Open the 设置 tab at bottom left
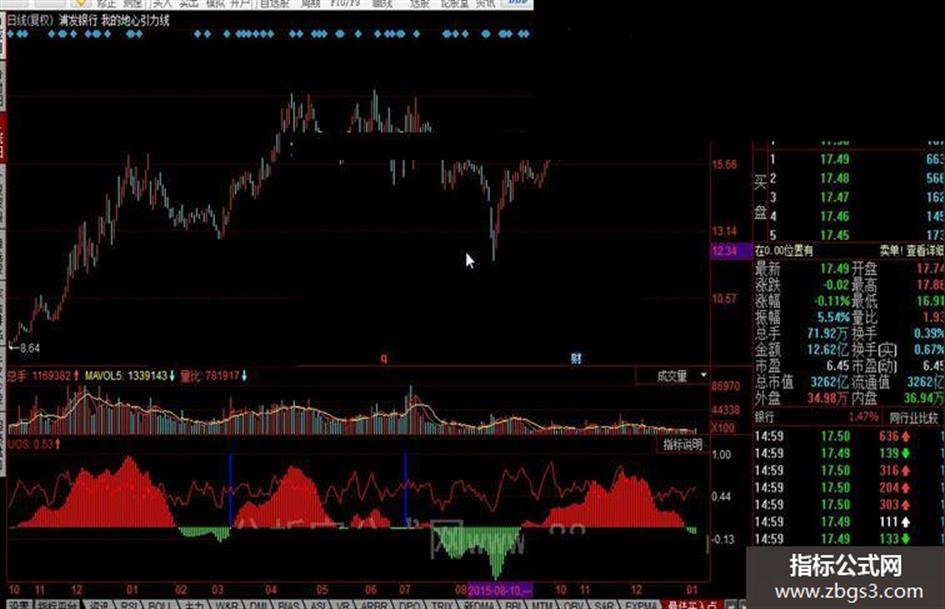 [19, 604]
